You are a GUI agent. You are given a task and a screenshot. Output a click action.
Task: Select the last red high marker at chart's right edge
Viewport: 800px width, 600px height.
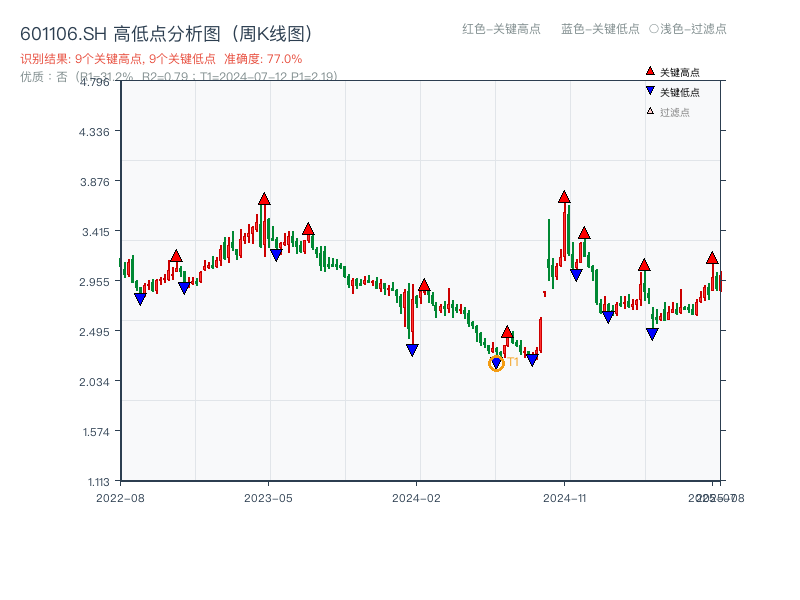(x=712, y=258)
